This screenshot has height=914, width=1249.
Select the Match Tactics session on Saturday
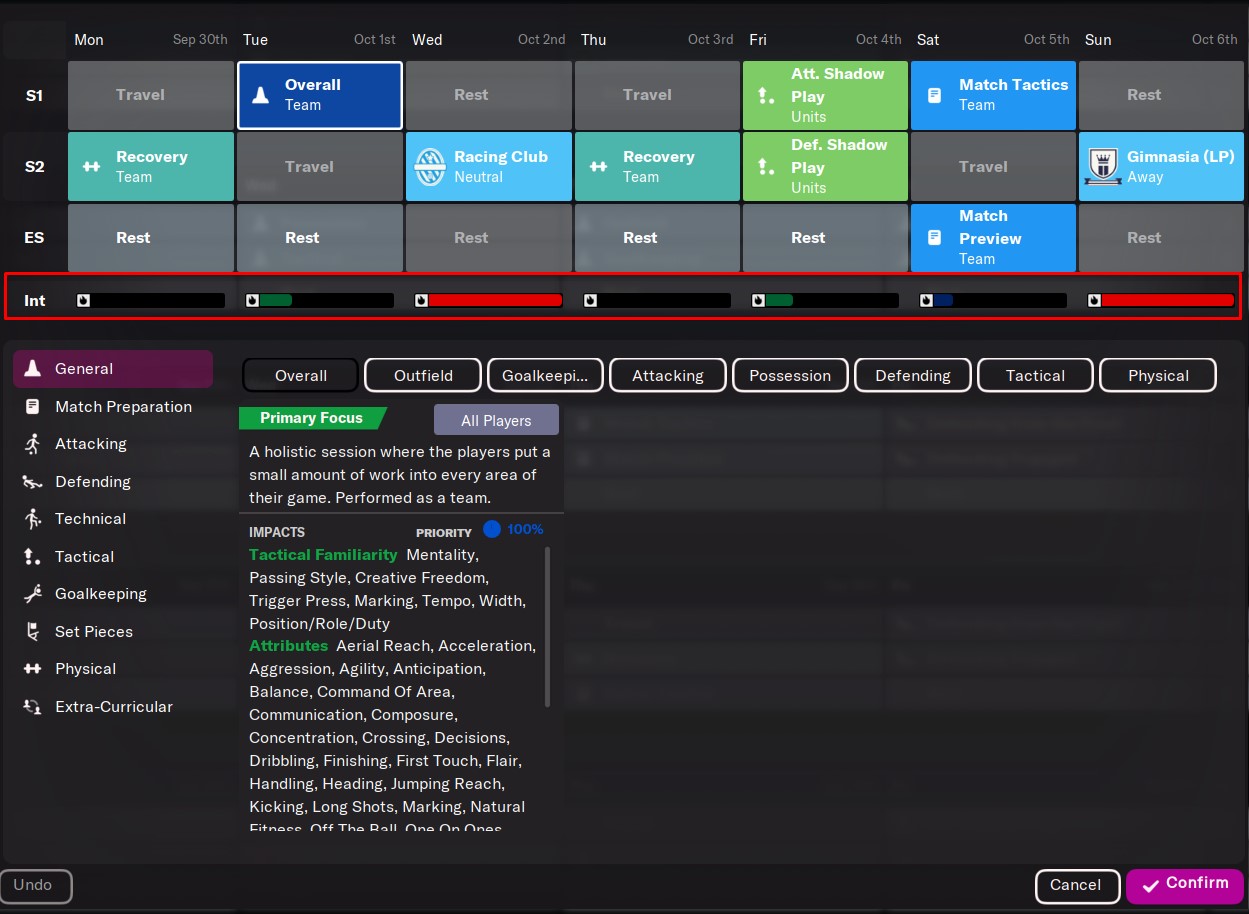coord(994,95)
